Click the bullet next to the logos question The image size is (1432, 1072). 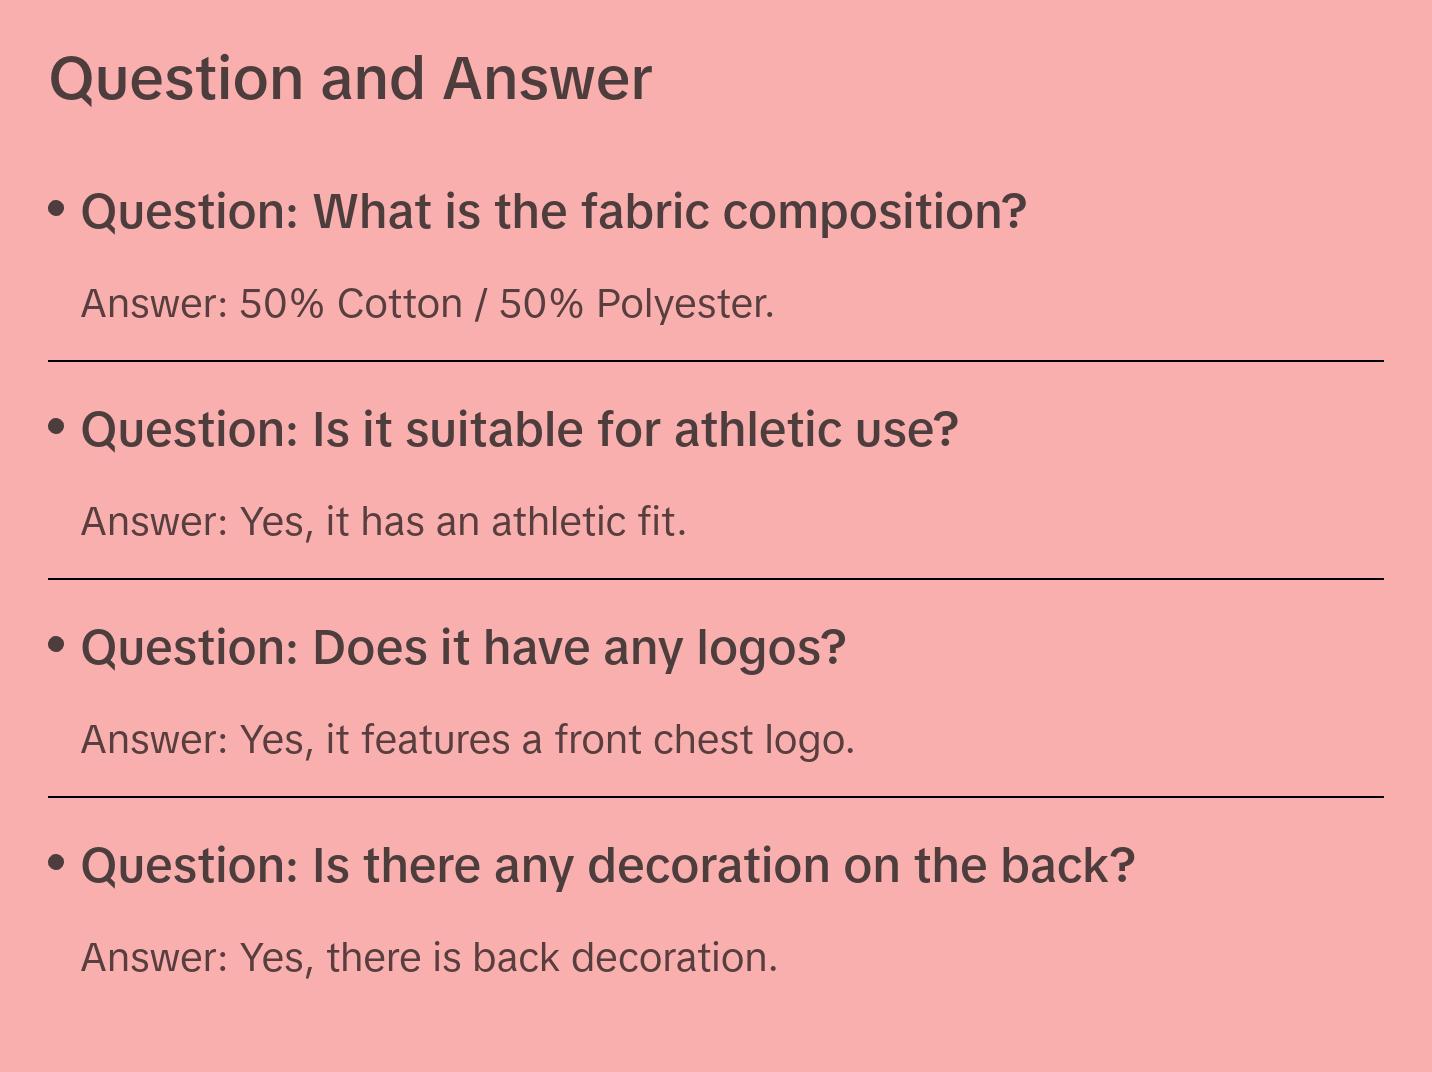coord(57,645)
